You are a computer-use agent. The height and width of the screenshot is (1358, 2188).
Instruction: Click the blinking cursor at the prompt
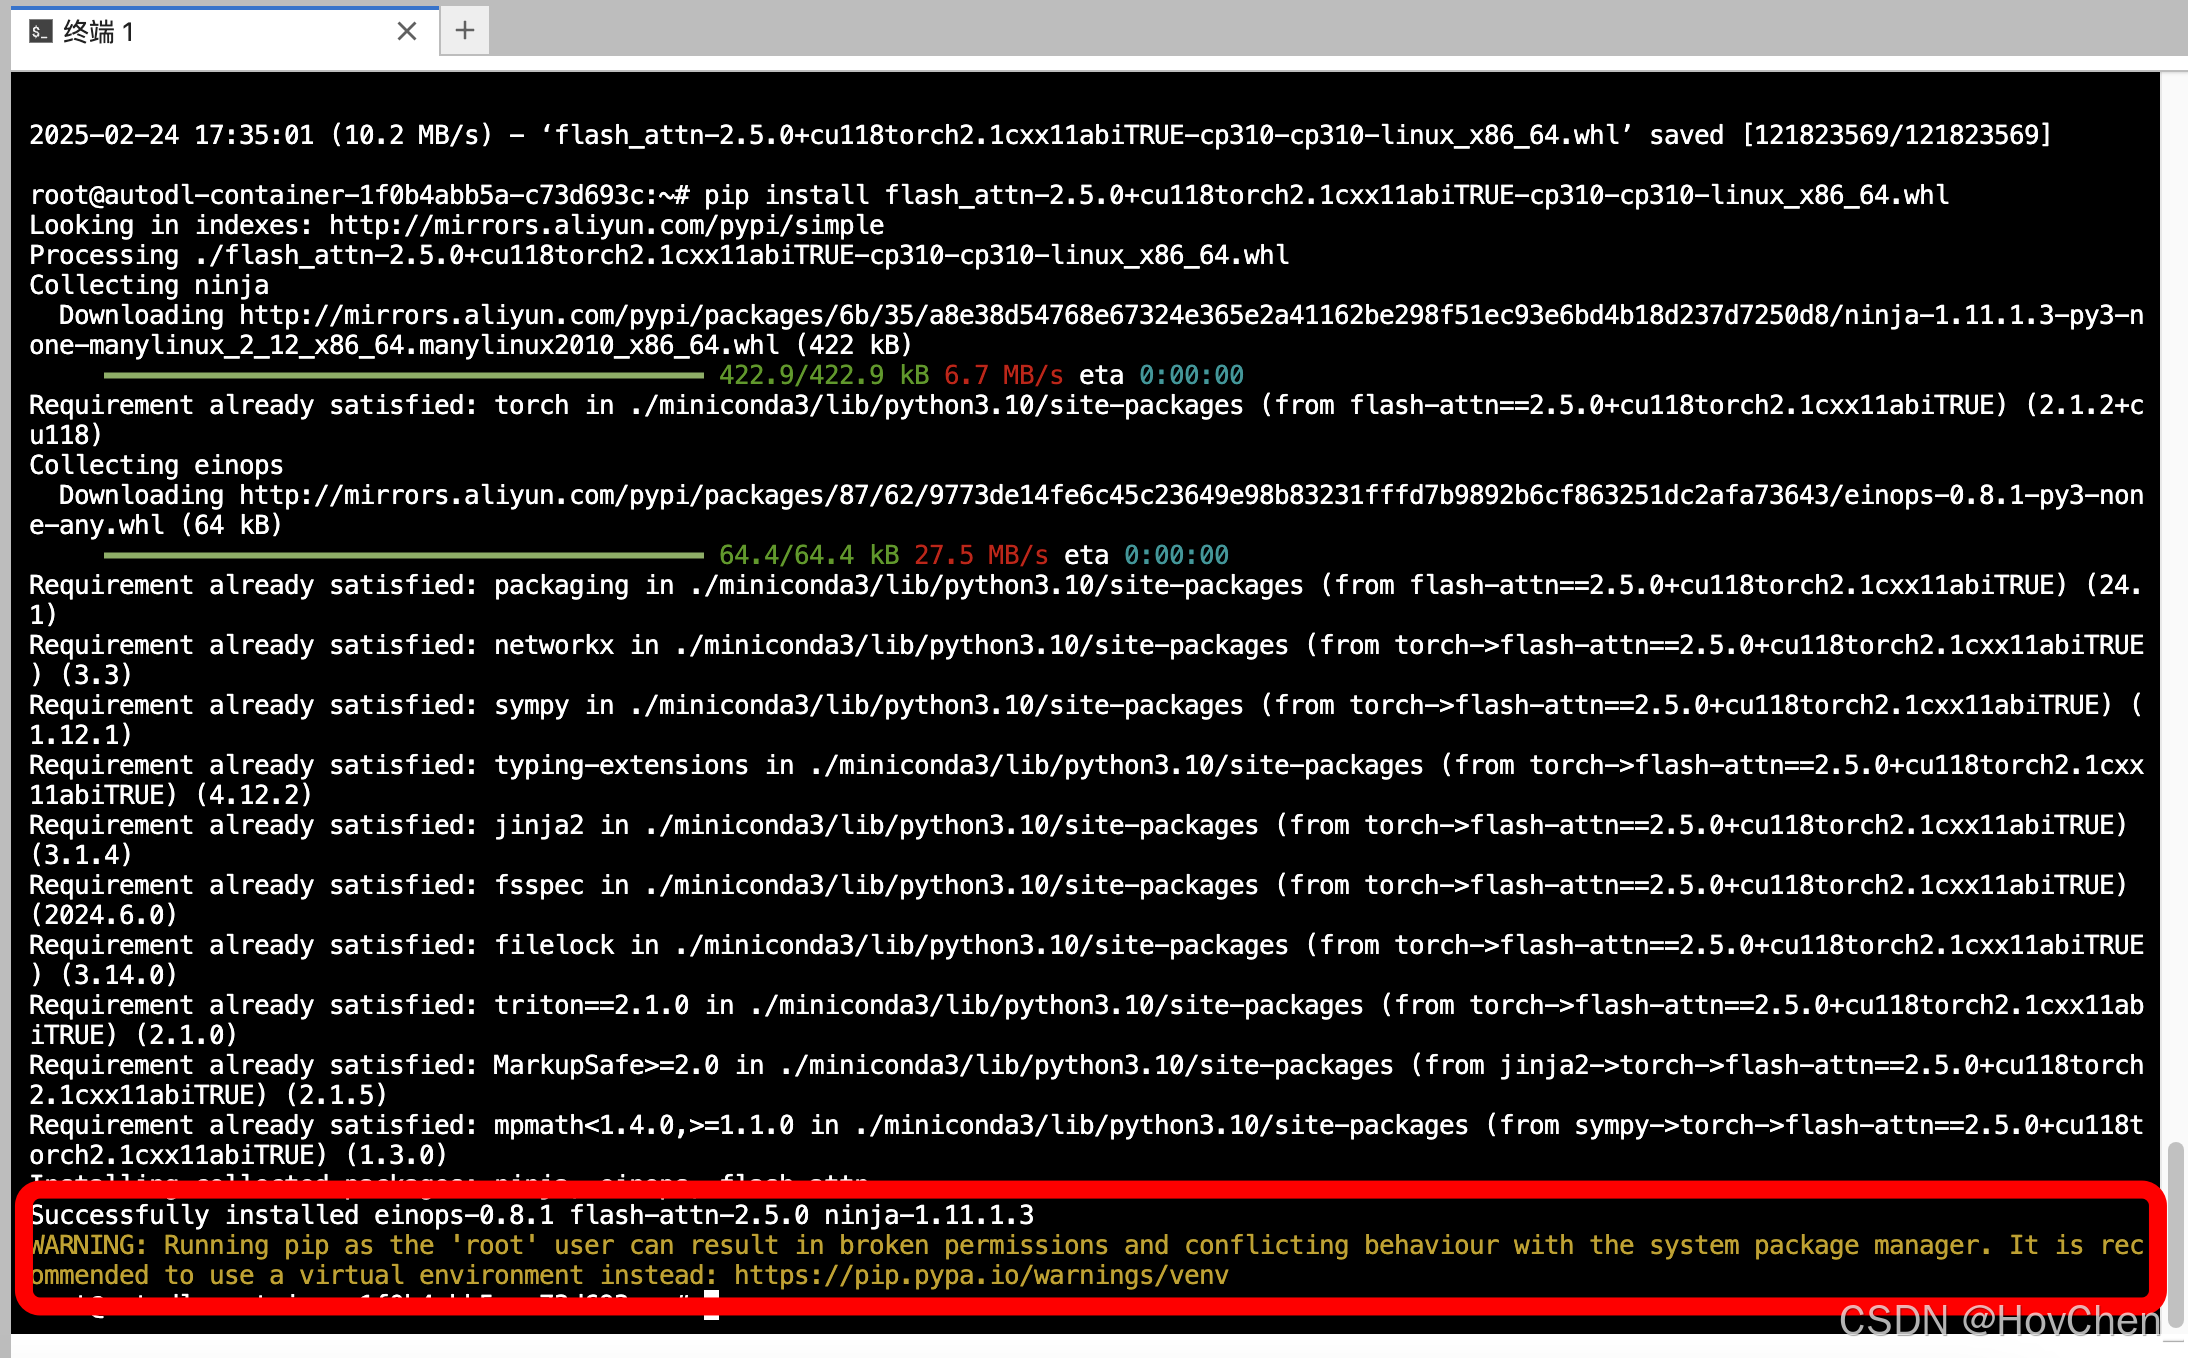click(711, 1304)
